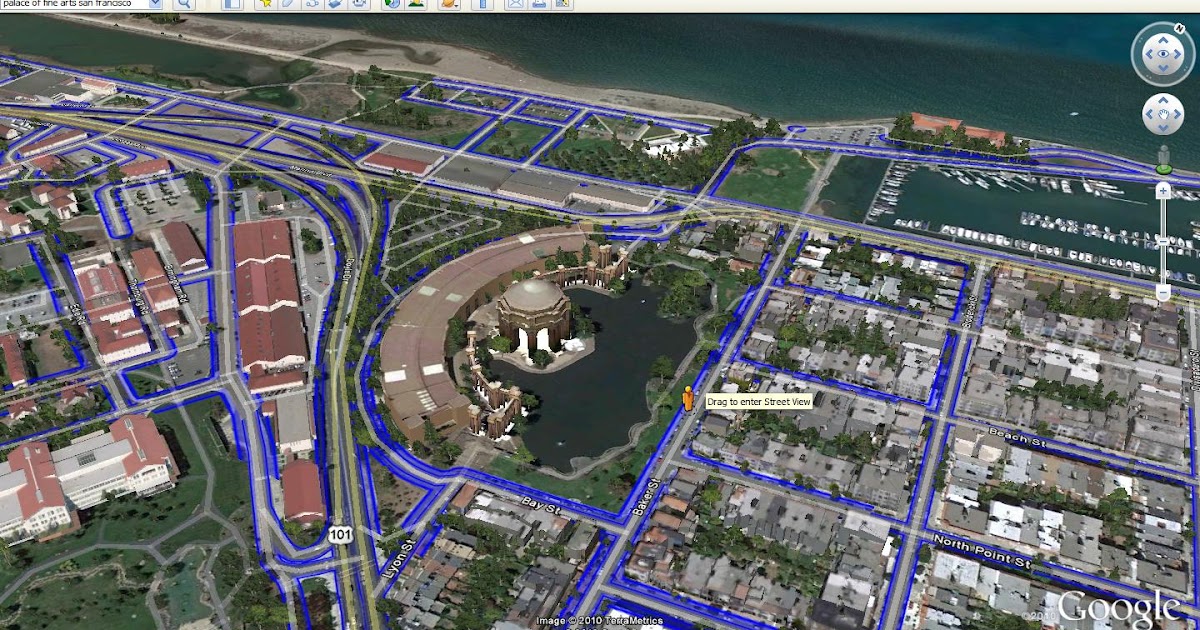Toggle sunlight across the landscape
This screenshot has height=630, width=1200.
pos(415,4)
